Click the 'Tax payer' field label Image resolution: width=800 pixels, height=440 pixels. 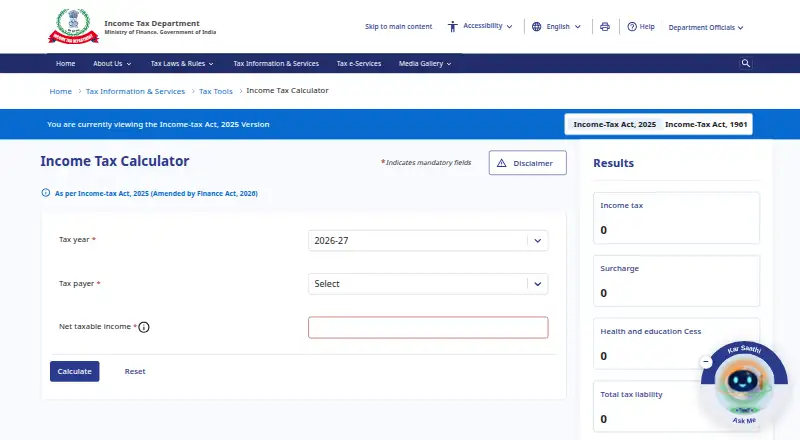(x=77, y=283)
